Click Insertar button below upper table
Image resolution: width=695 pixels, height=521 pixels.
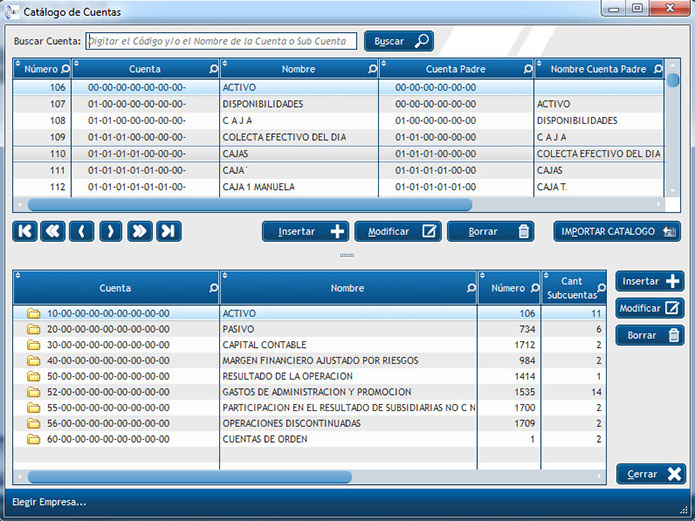pos(305,231)
